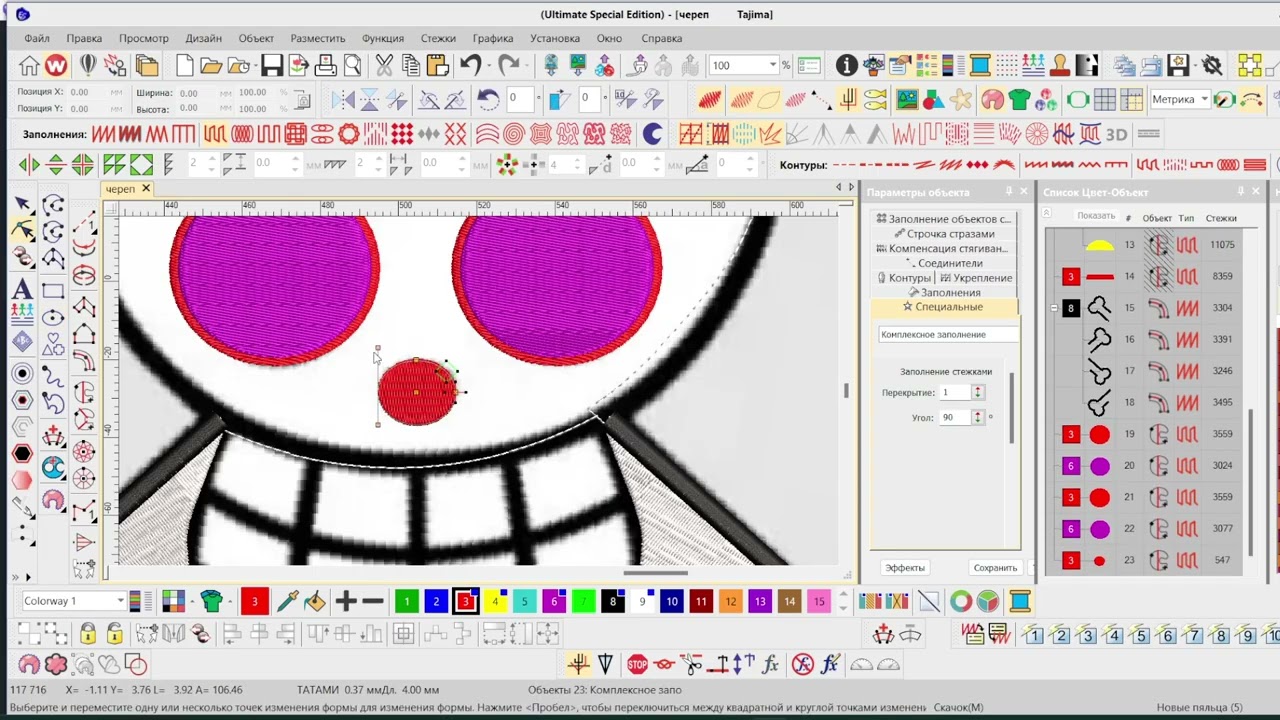Collapse all items in the Color-Object list
1280x720 pixels.
tap(1048, 213)
